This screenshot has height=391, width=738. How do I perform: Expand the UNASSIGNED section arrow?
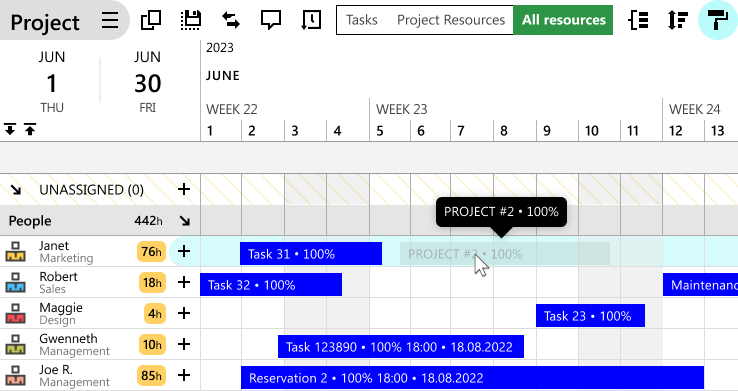(16, 190)
